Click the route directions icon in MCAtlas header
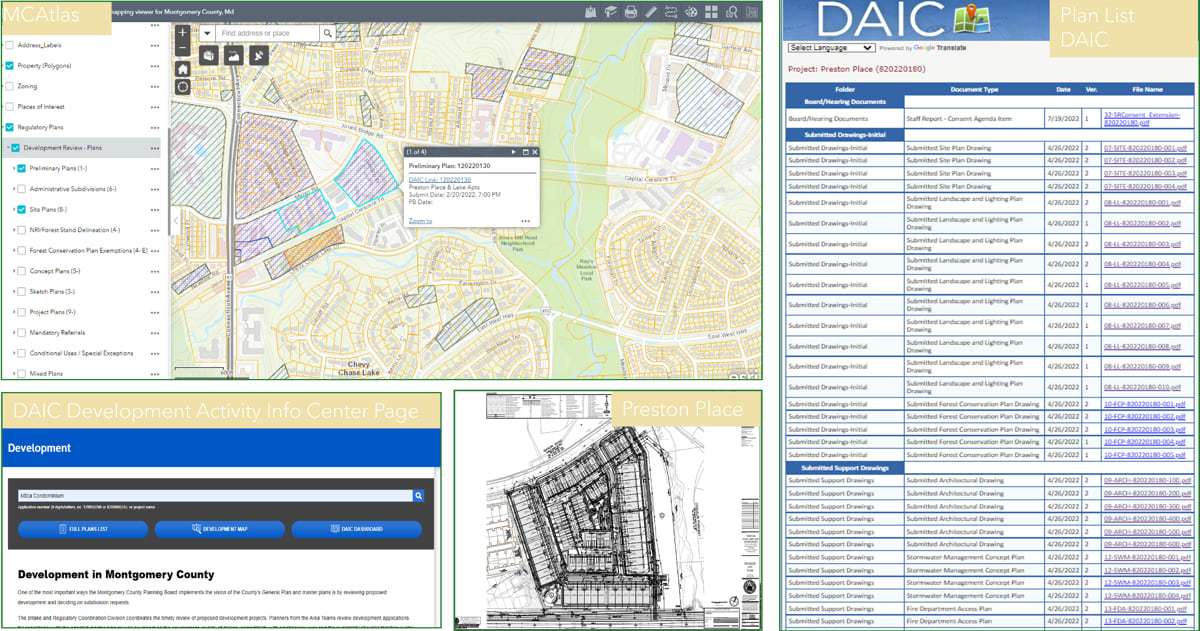This screenshot has height=631, width=1200. [671, 11]
